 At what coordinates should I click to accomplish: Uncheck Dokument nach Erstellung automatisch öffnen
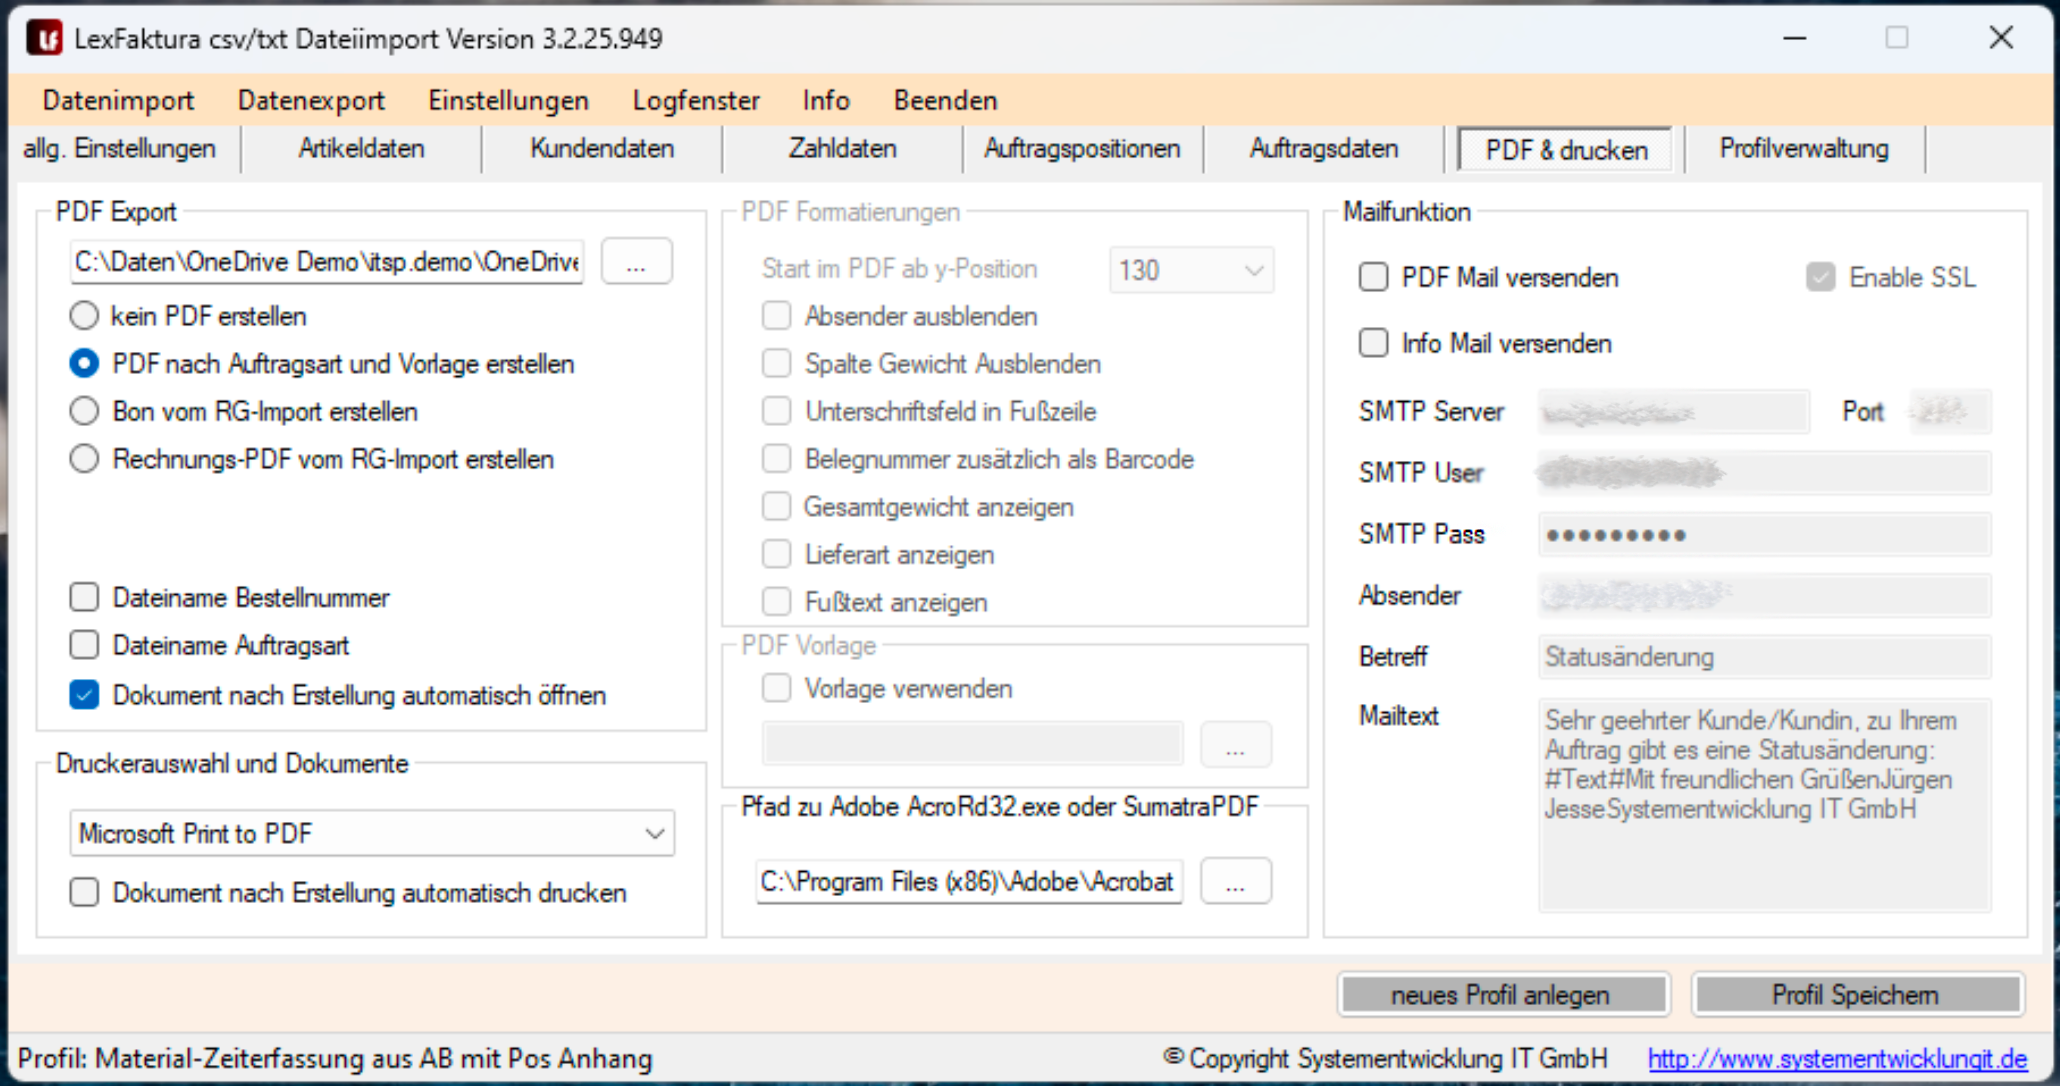(x=85, y=695)
